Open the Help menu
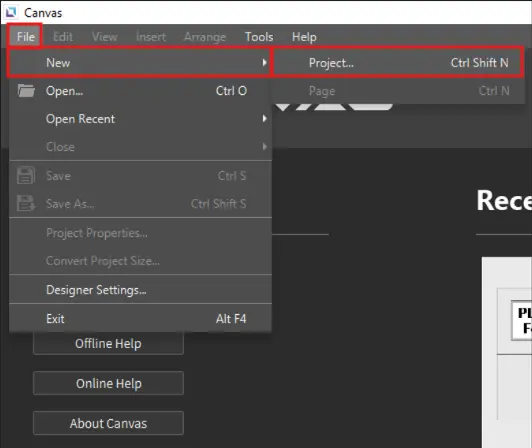Screen dimensions: 532x448 [x=304, y=37]
